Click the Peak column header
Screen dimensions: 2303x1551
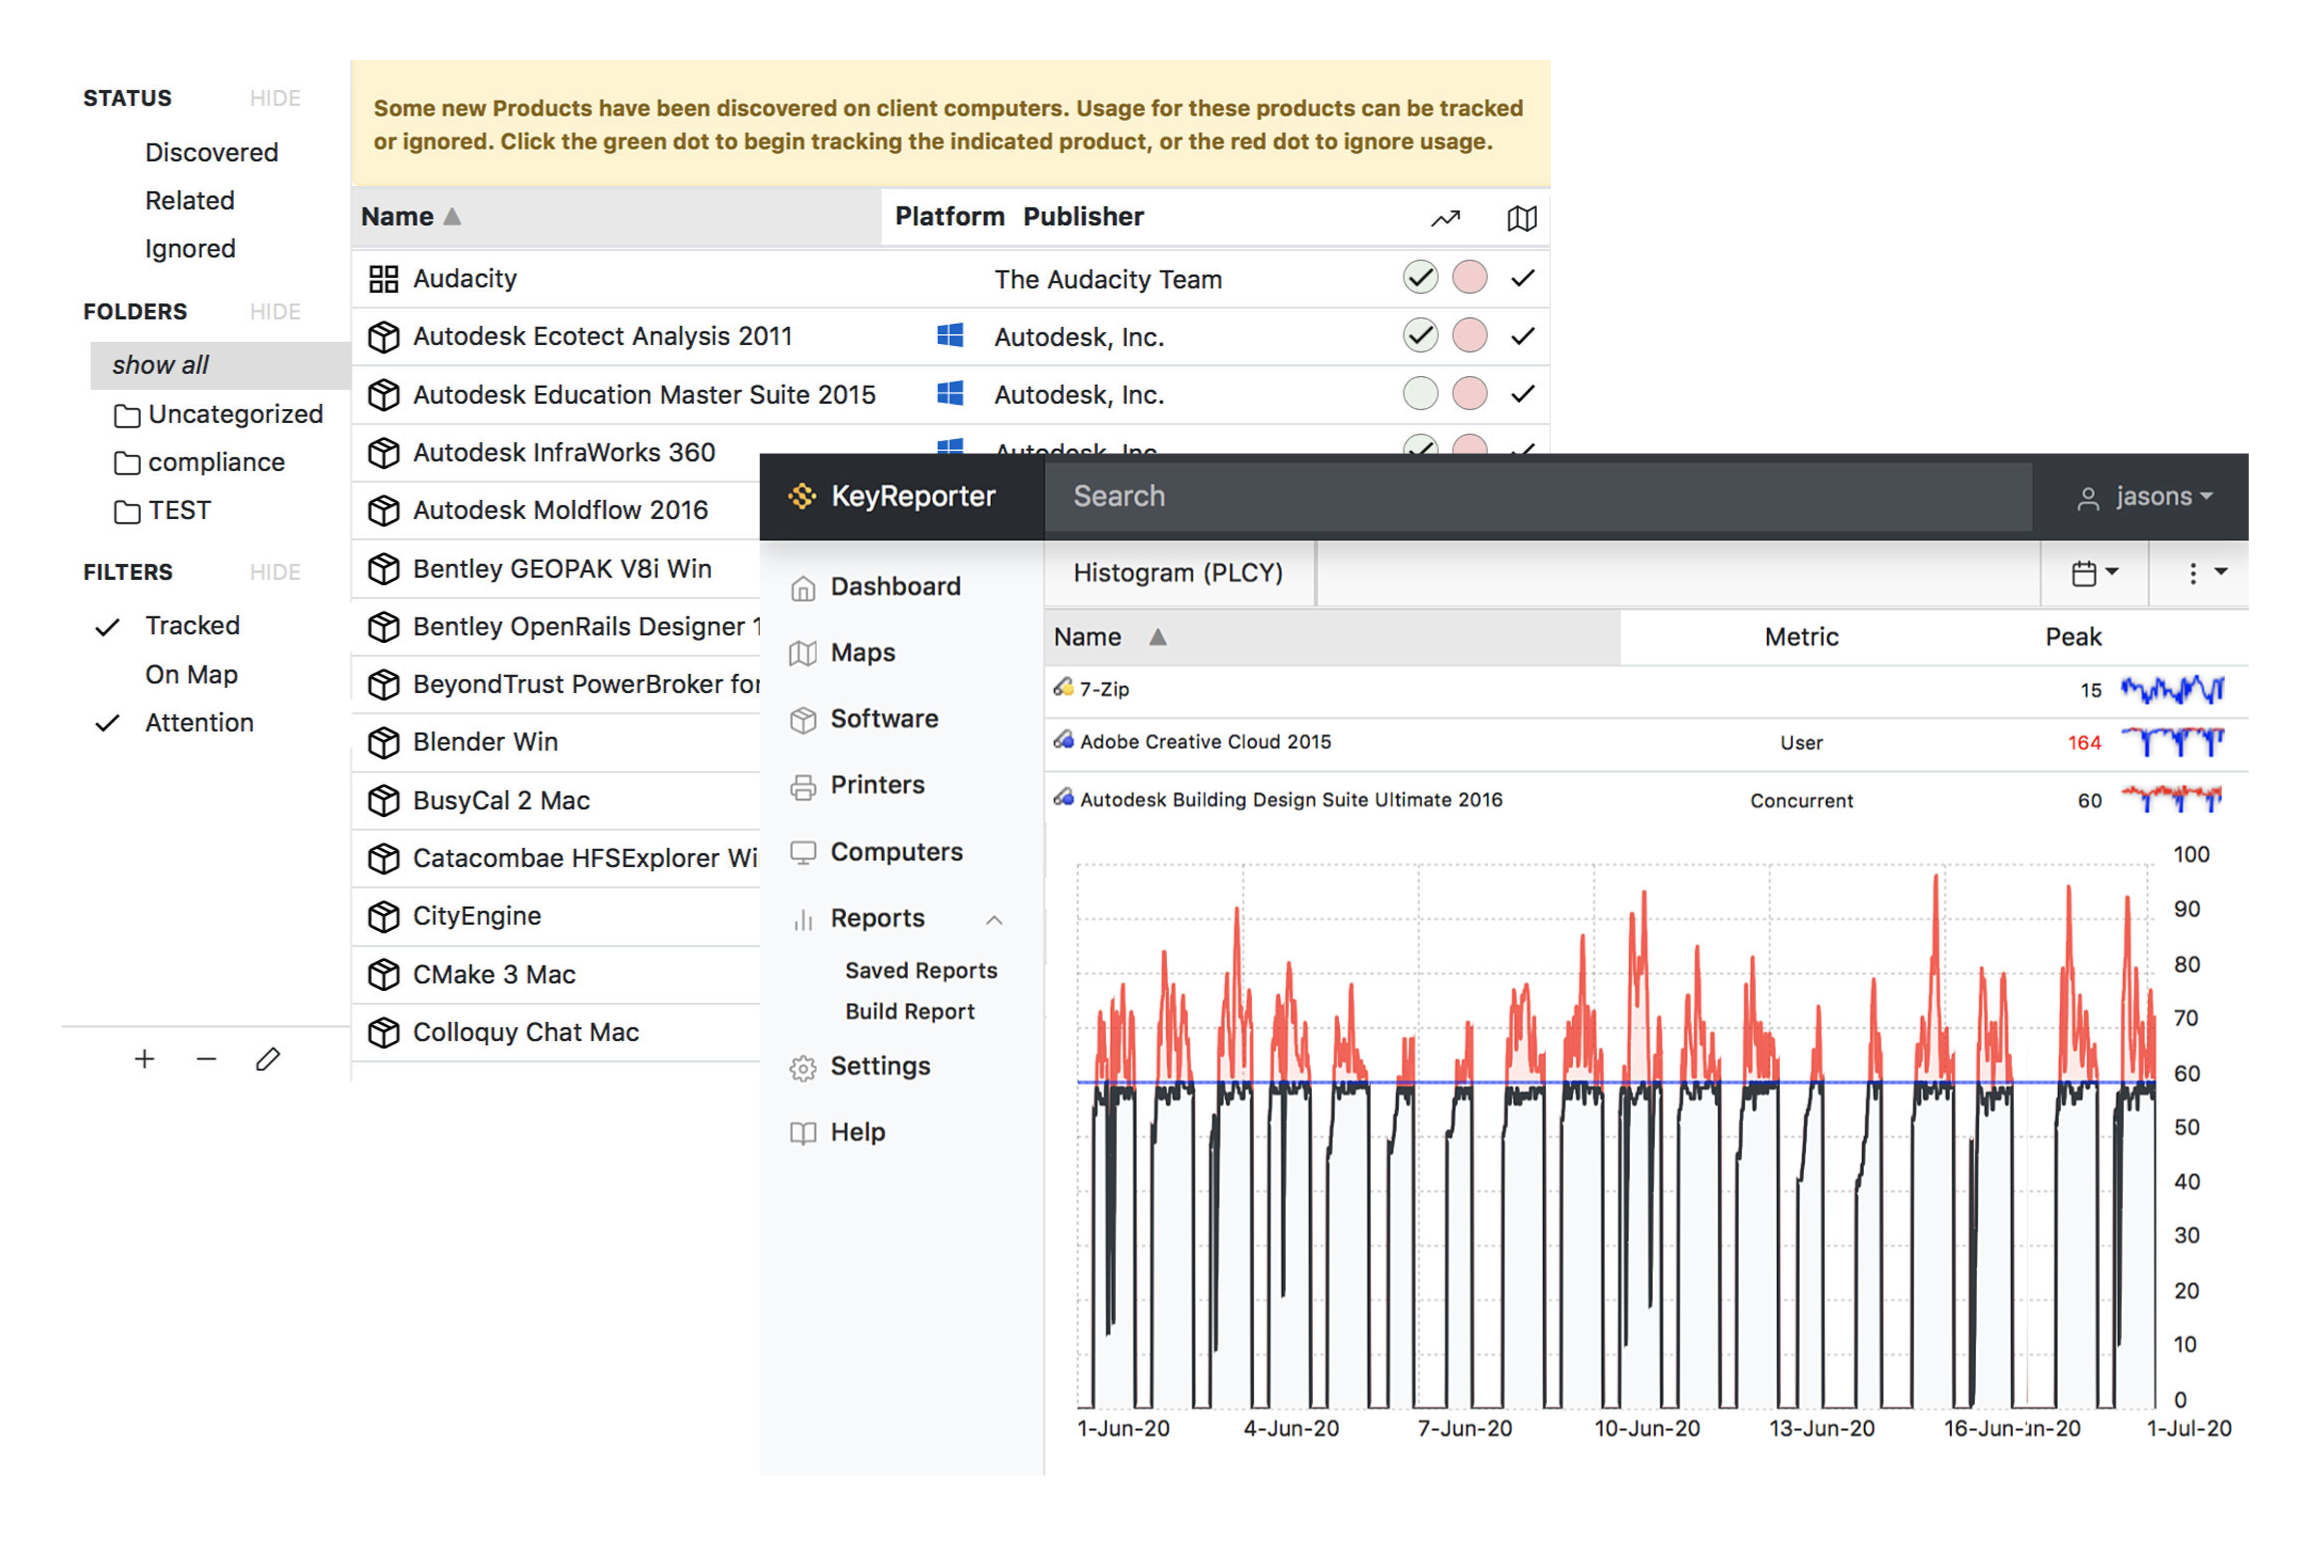point(2072,637)
